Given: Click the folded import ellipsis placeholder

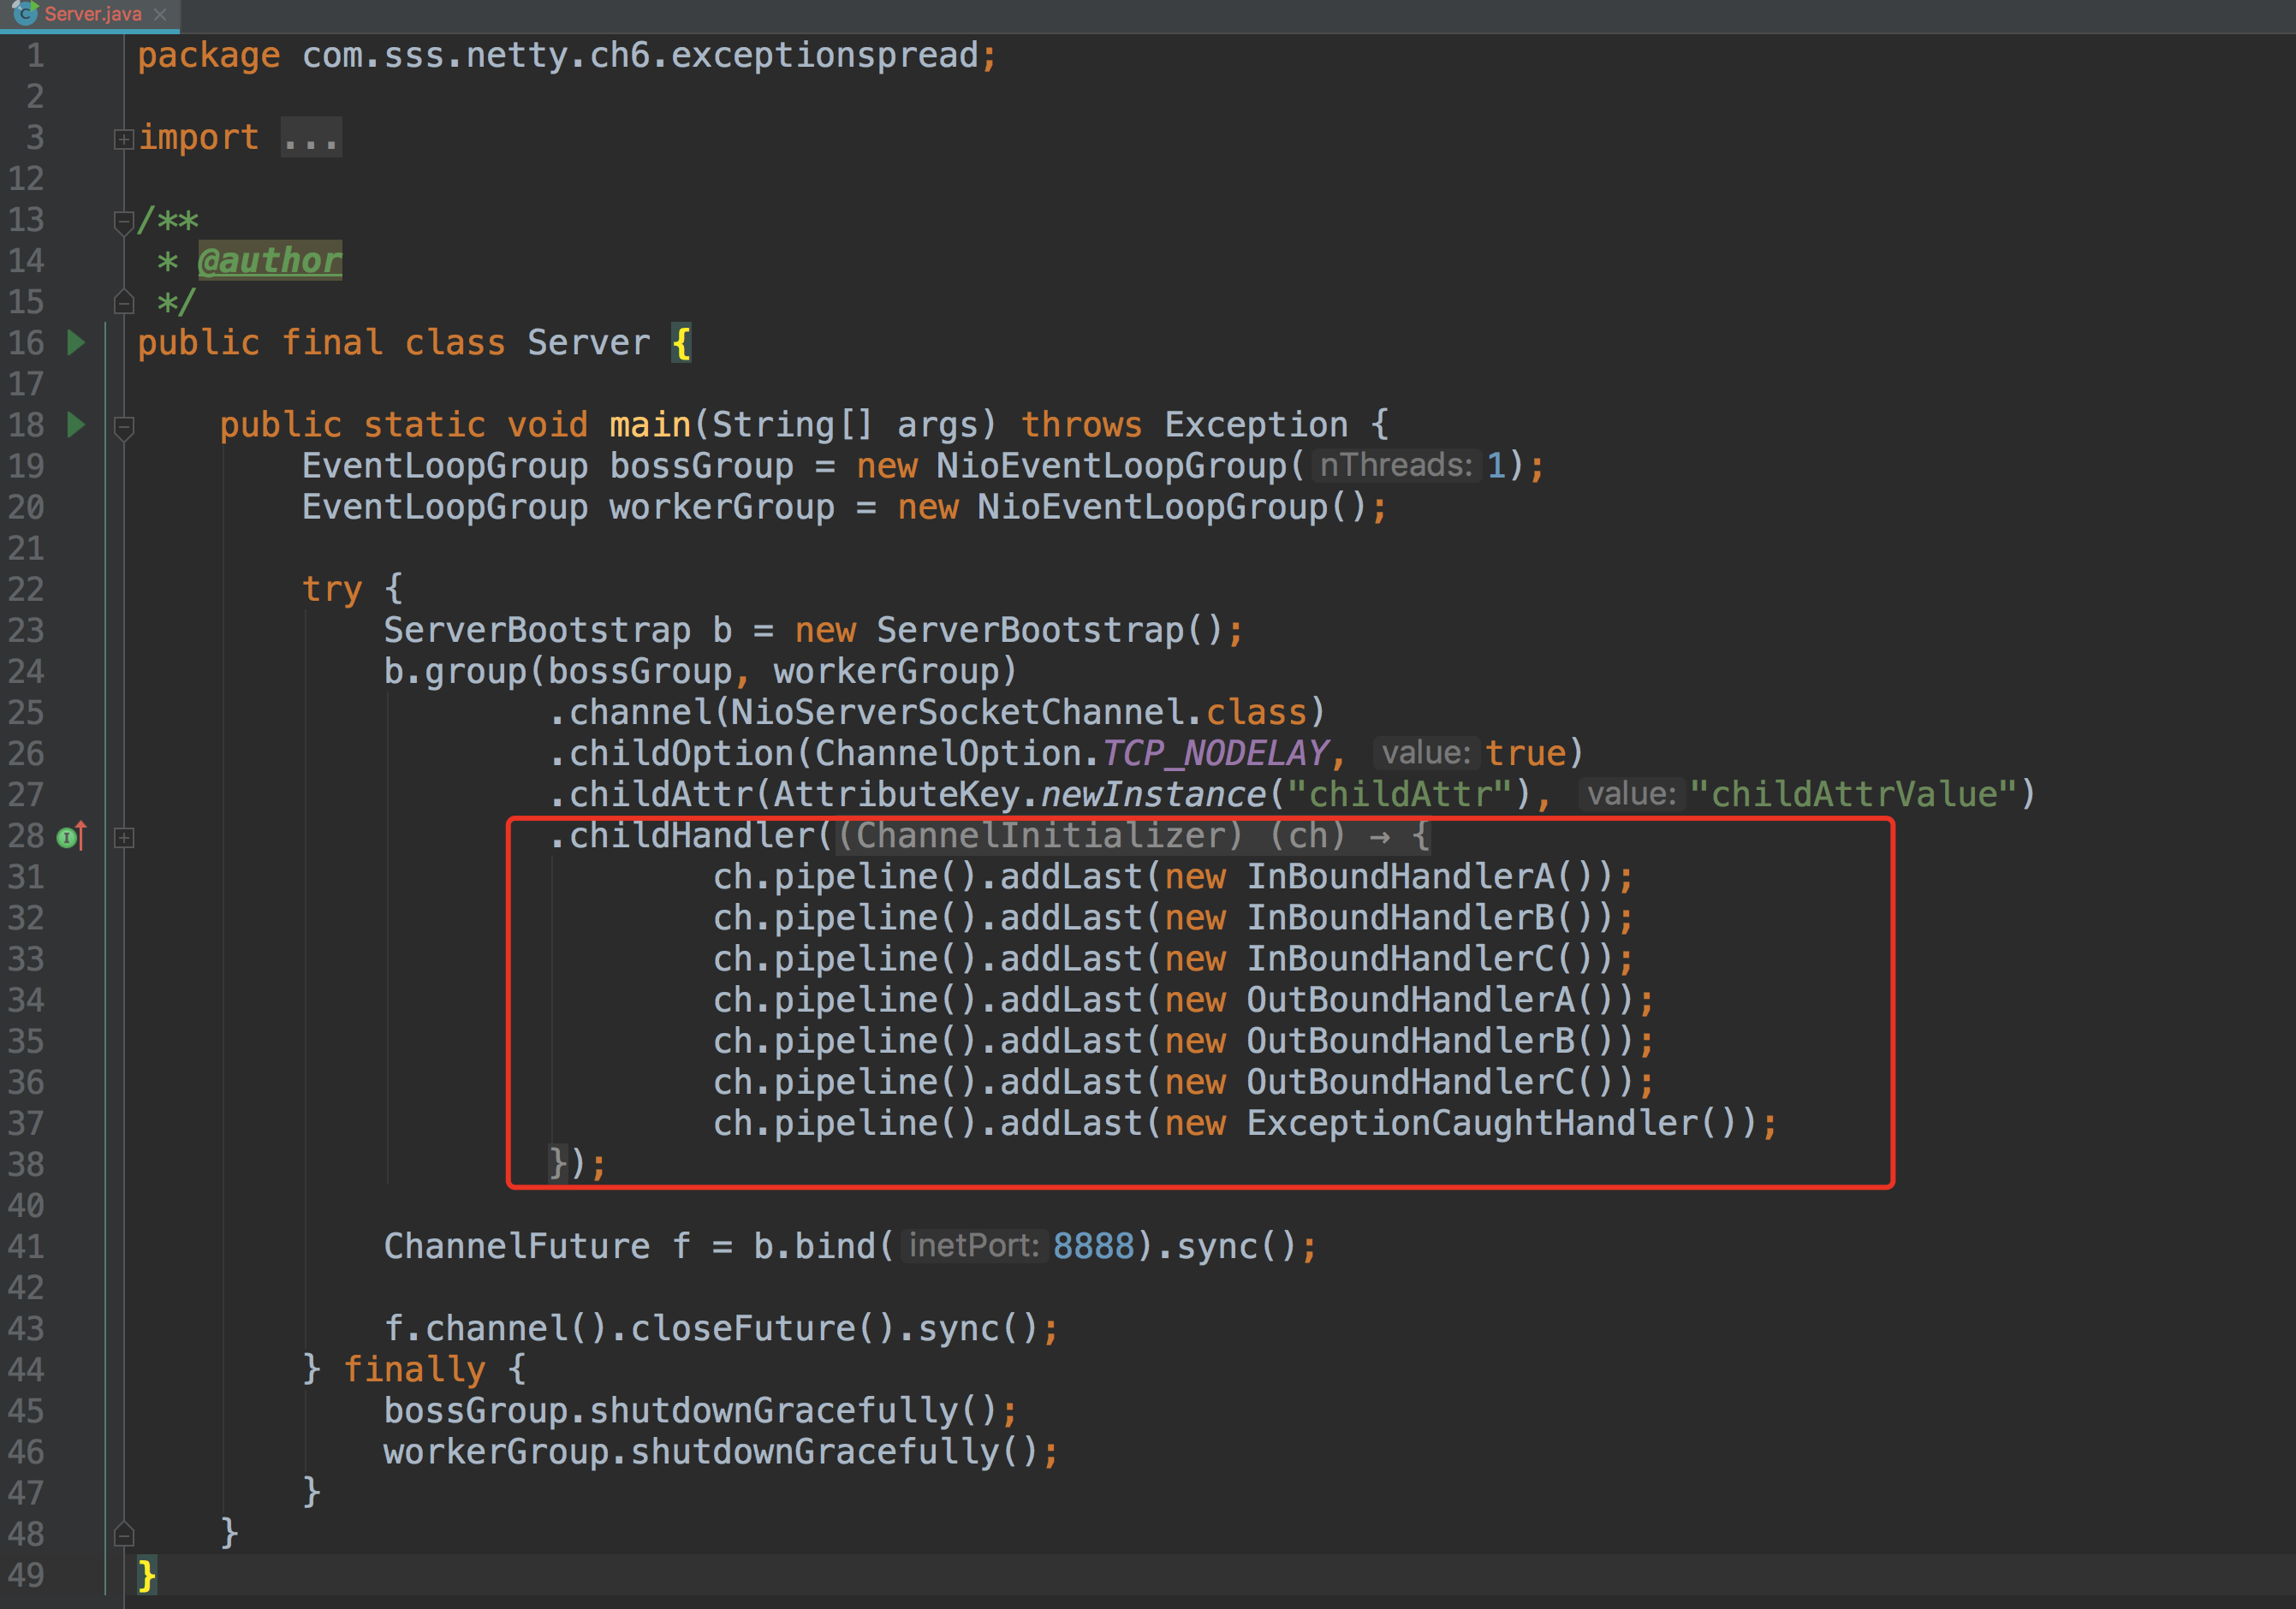Looking at the screenshot, I should [x=311, y=137].
